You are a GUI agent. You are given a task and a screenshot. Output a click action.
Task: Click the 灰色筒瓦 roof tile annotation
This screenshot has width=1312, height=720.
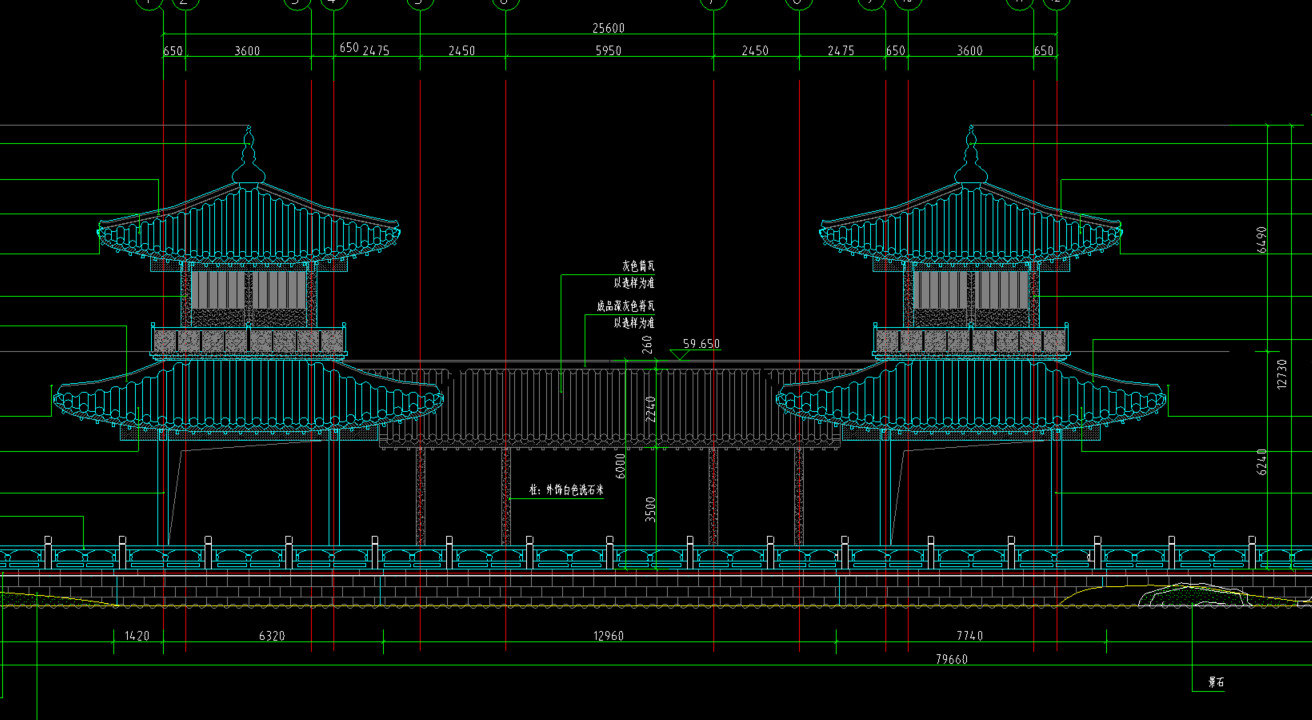click(638, 266)
